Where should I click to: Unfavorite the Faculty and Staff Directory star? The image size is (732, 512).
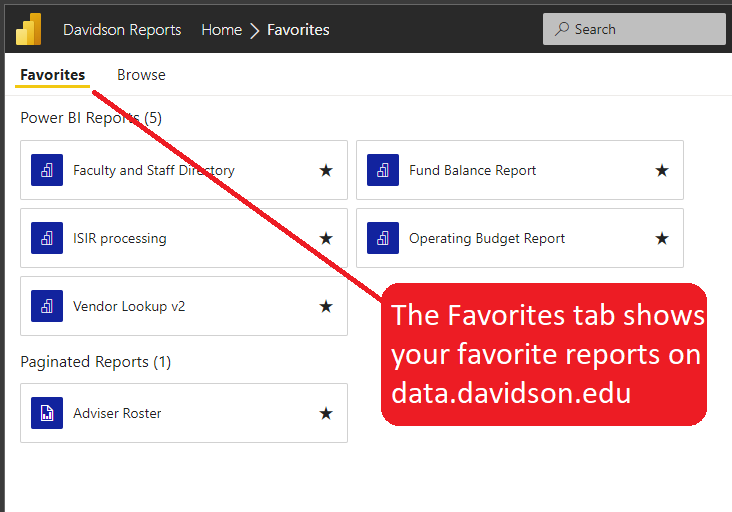[x=326, y=170]
